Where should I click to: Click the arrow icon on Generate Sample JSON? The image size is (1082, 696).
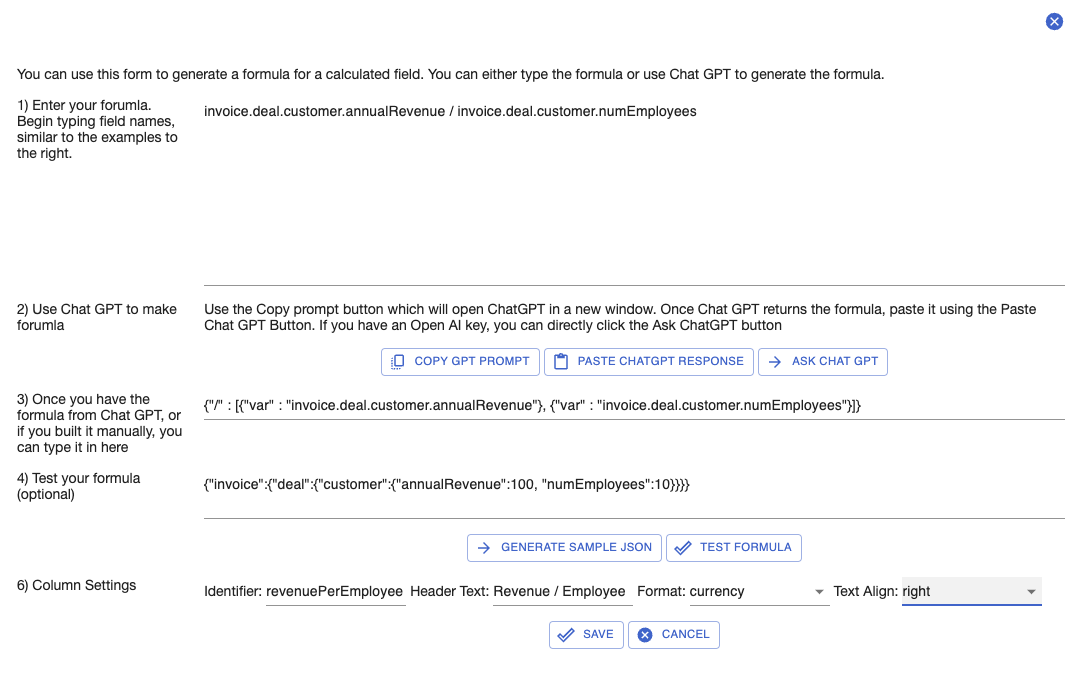point(484,548)
